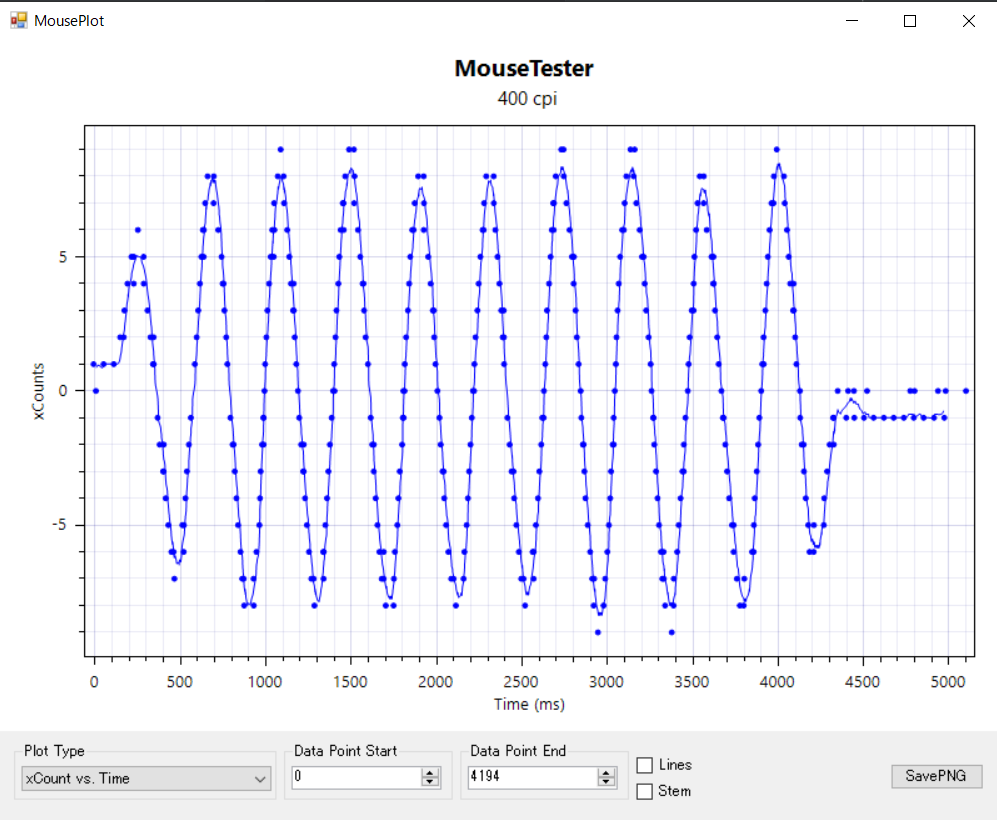997x820 pixels.
Task: Click the 400 cpi subtitle
Action: pos(527,99)
